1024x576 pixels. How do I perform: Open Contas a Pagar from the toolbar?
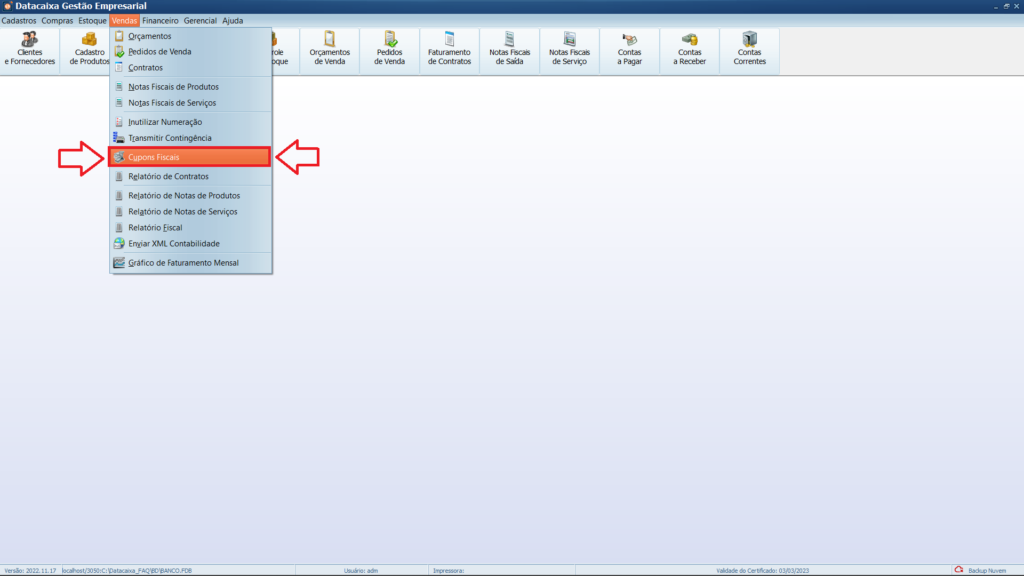coord(628,50)
